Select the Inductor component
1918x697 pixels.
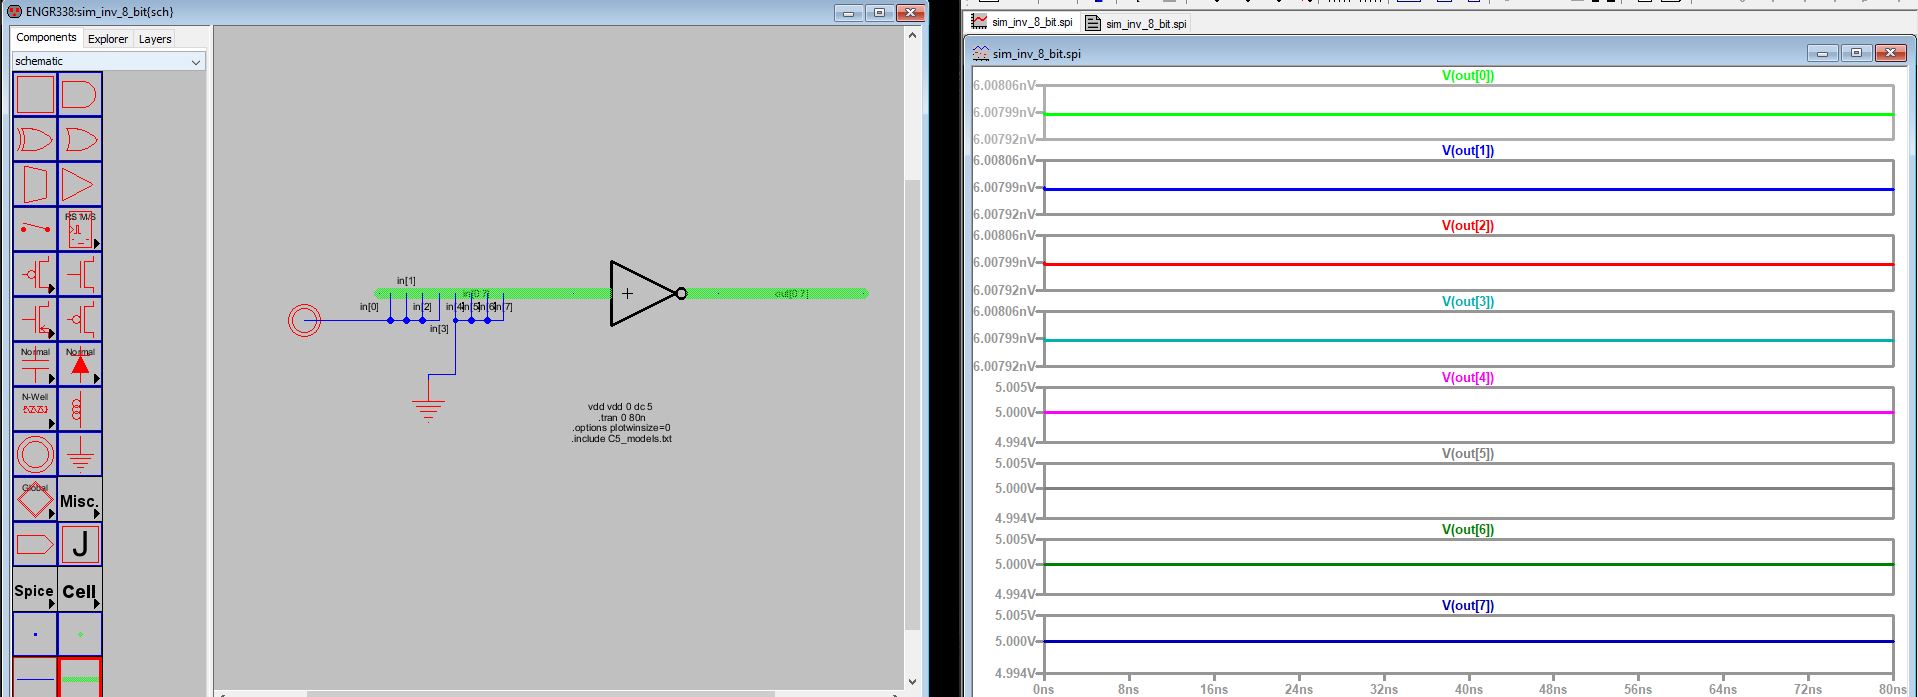coord(79,409)
